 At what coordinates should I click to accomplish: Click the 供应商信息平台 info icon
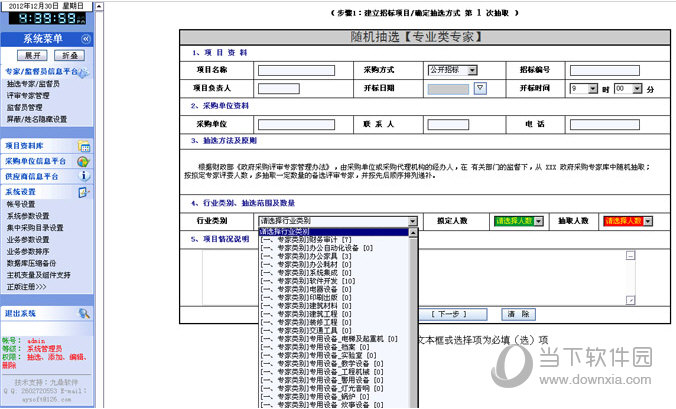pyautogui.click(x=84, y=176)
